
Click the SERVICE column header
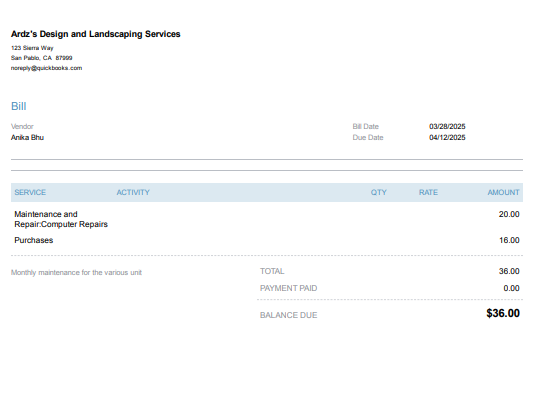coord(30,192)
